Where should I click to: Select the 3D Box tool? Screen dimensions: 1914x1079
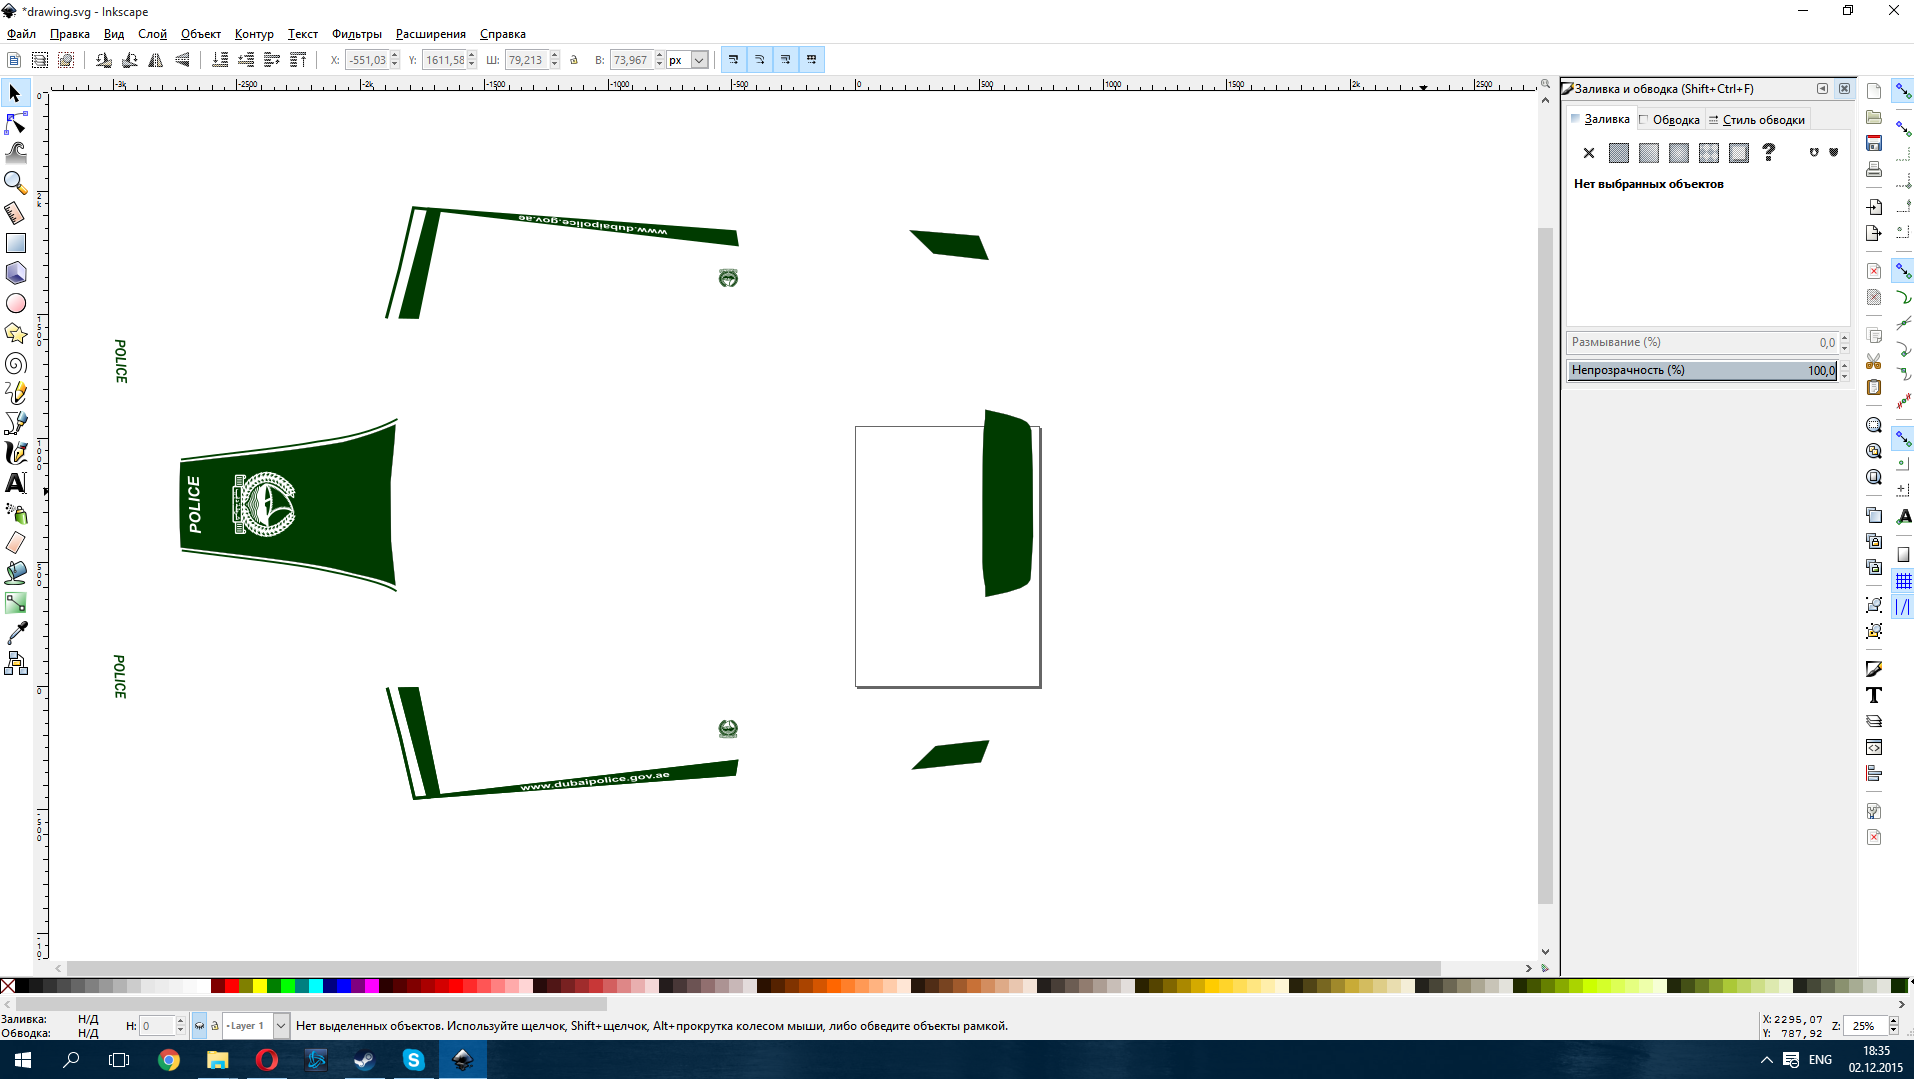click(x=15, y=273)
